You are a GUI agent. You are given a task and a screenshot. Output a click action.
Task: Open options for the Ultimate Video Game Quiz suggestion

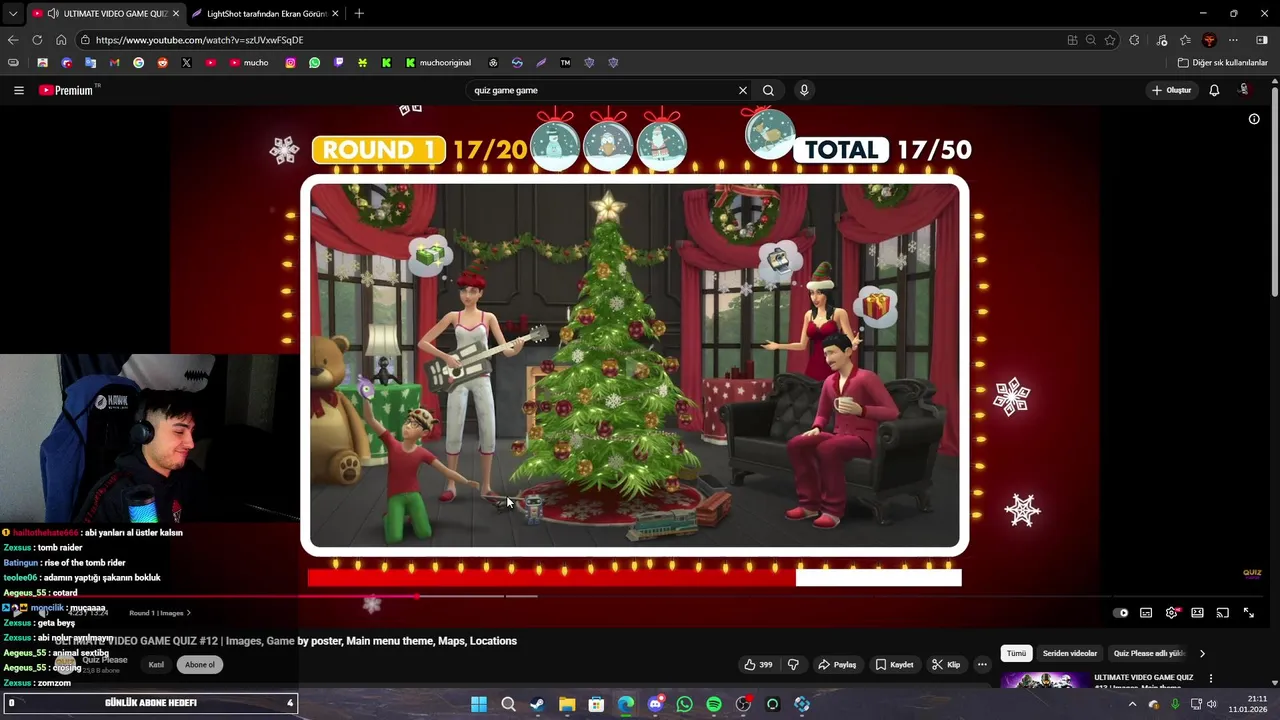[x=1211, y=678]
